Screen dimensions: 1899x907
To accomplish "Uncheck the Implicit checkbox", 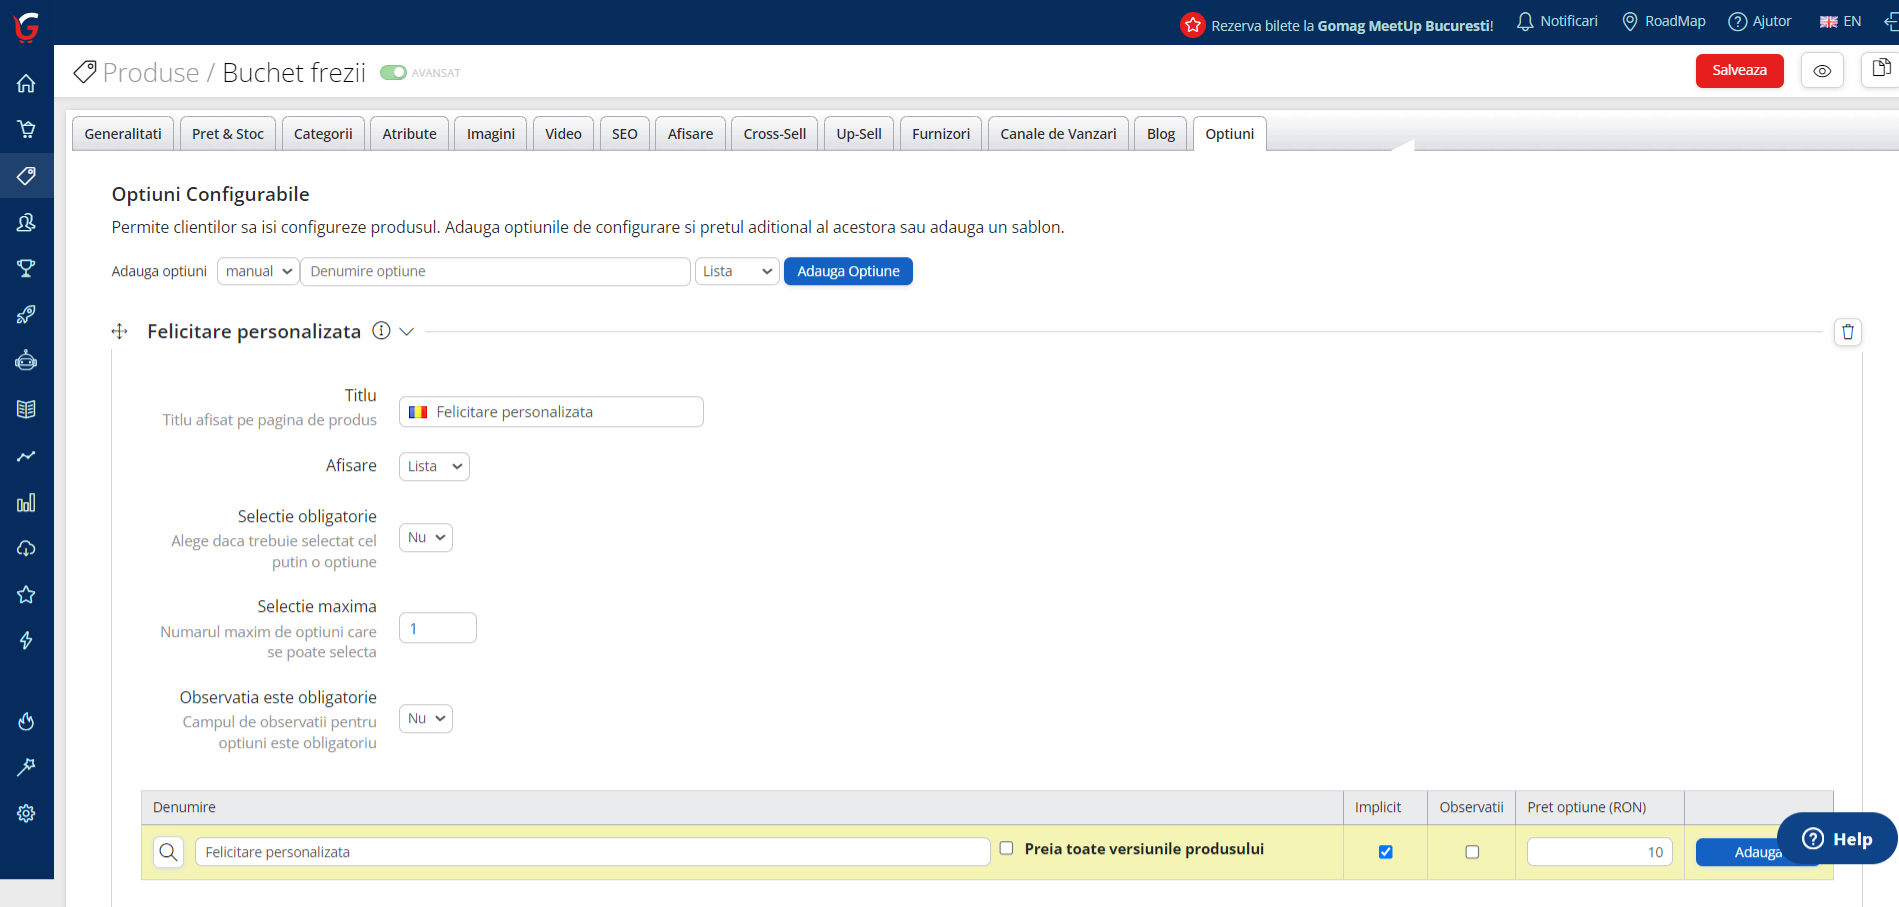I will point(1385,852).
